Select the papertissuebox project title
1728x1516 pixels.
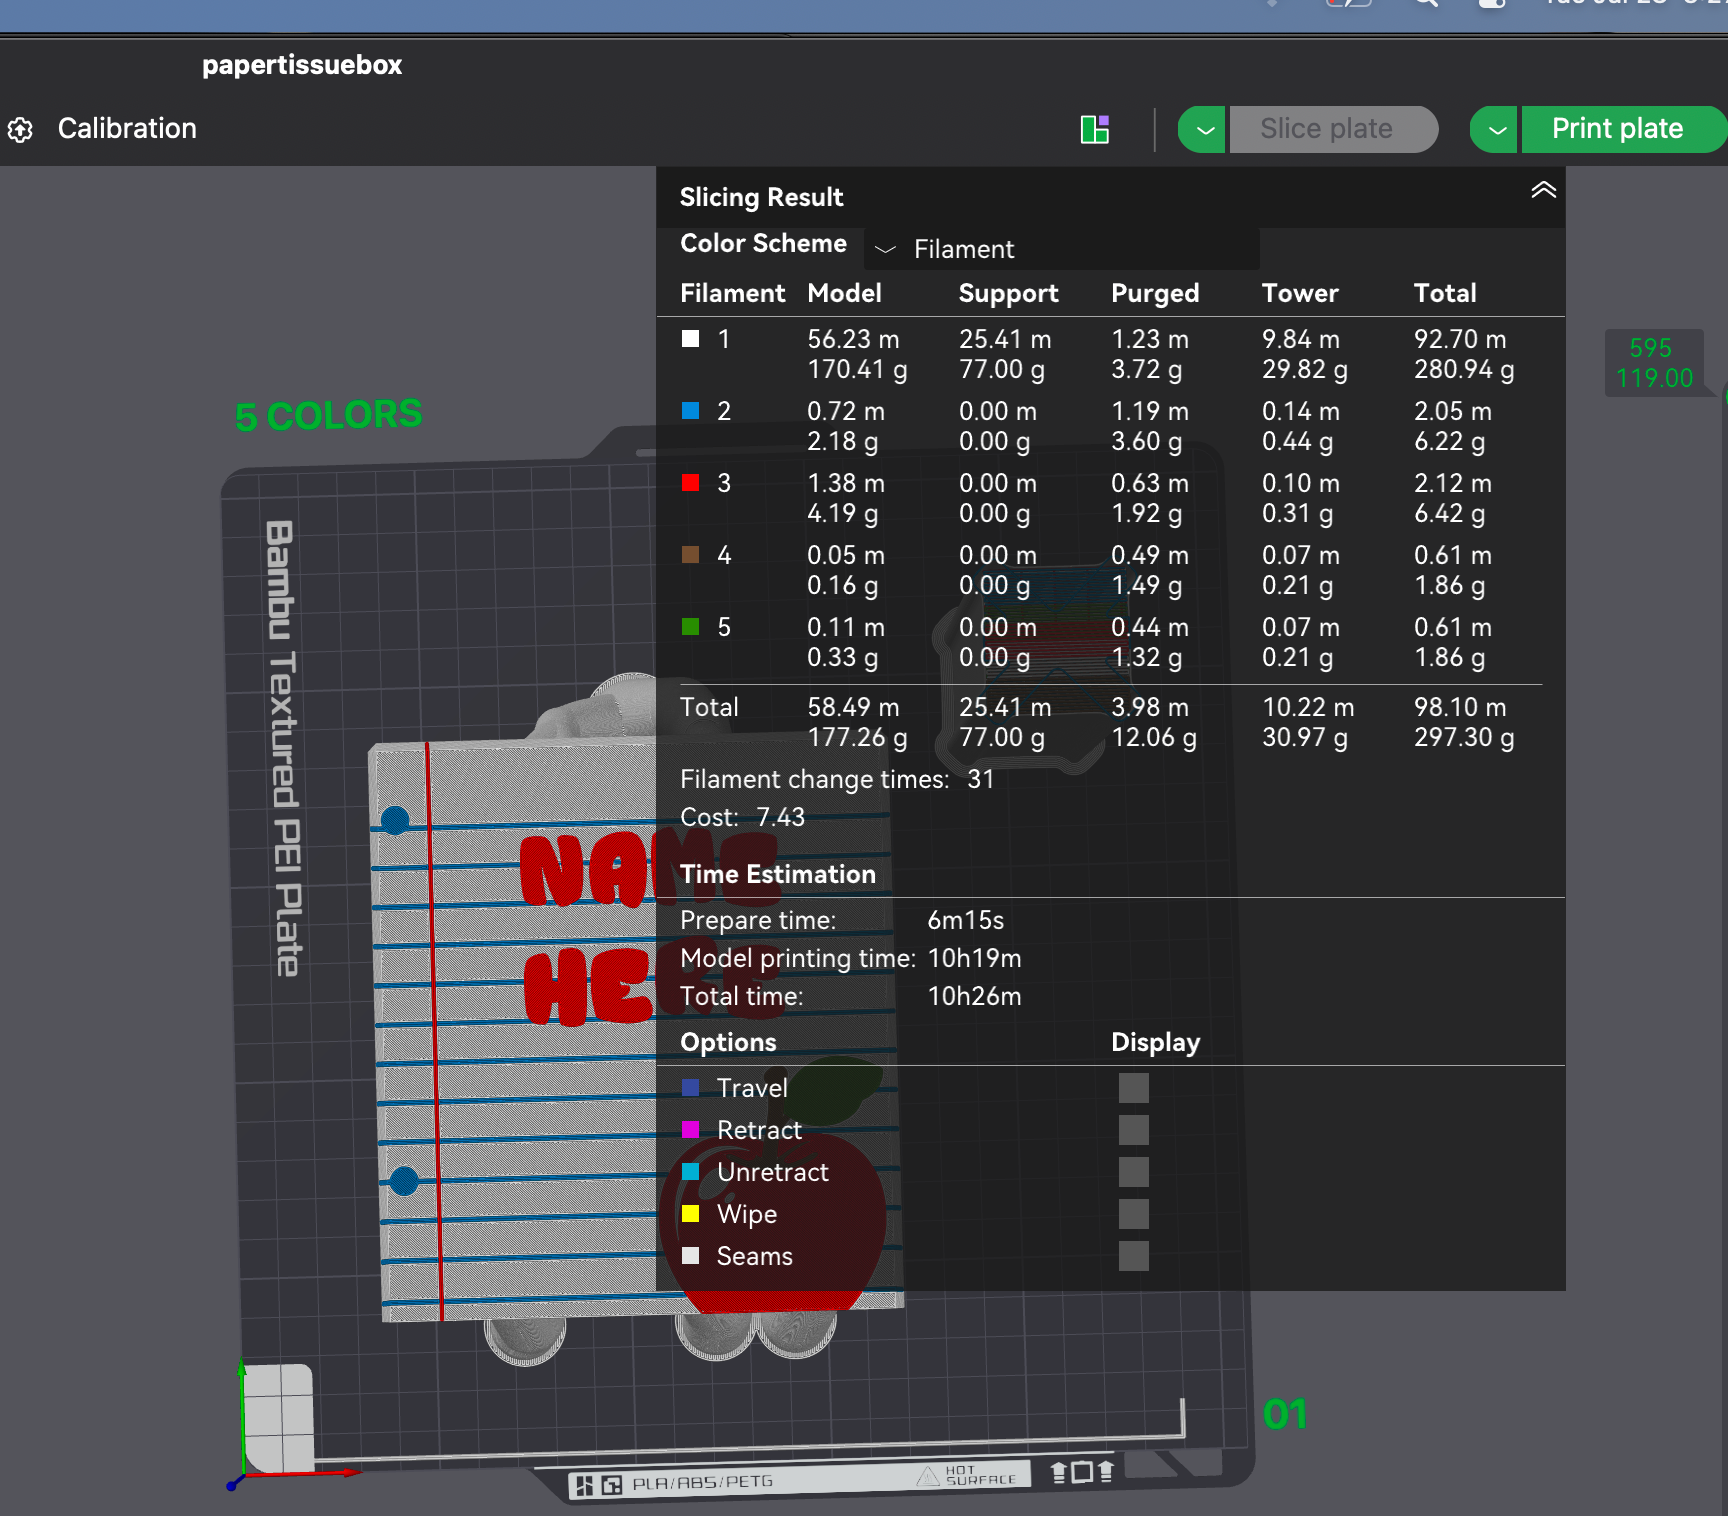(x=302, y=65)
